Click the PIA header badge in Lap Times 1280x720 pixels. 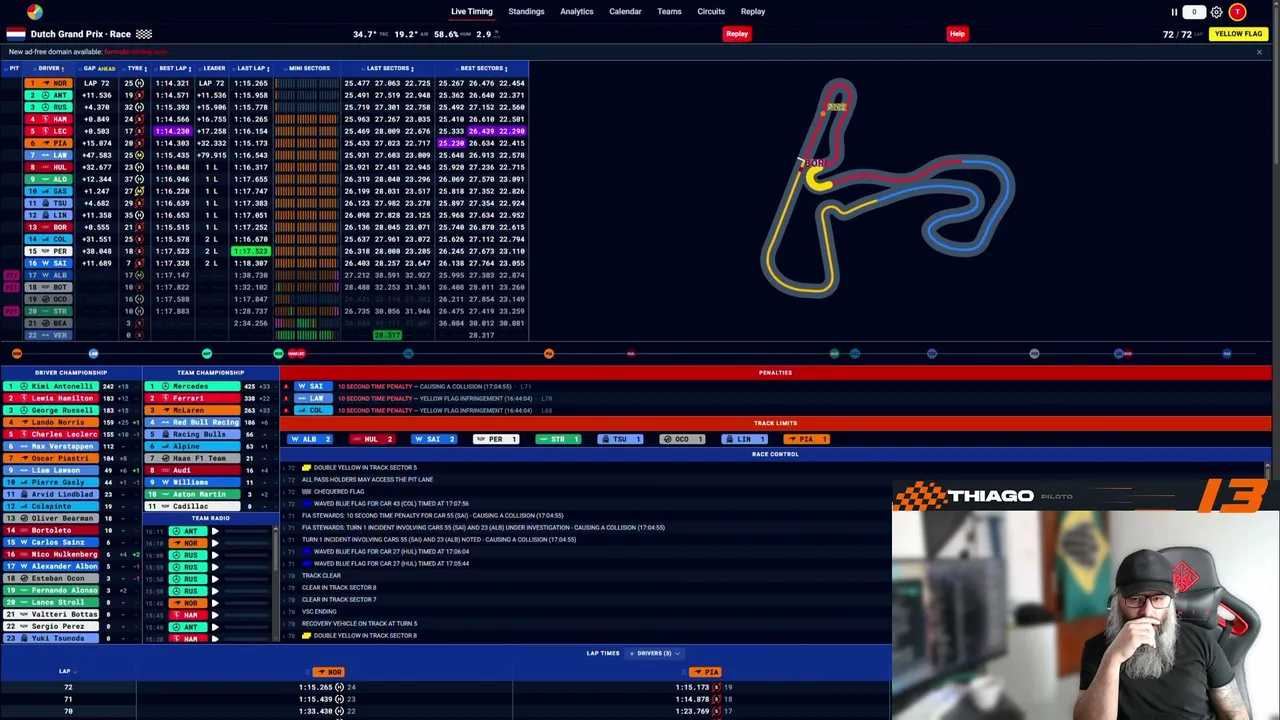tap(706, 672)
